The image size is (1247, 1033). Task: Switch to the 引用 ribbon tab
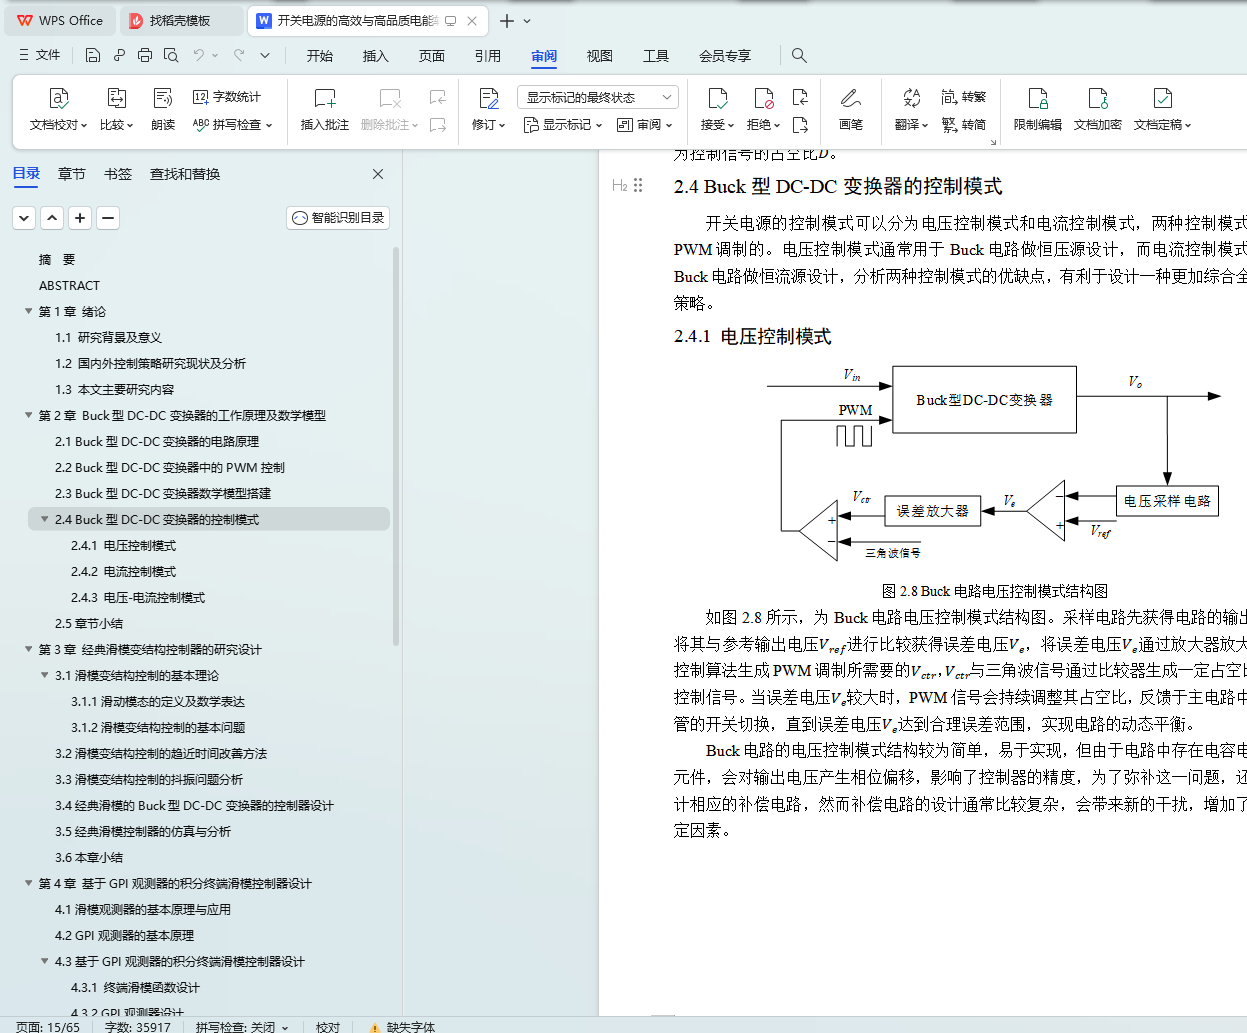(488, 56)
